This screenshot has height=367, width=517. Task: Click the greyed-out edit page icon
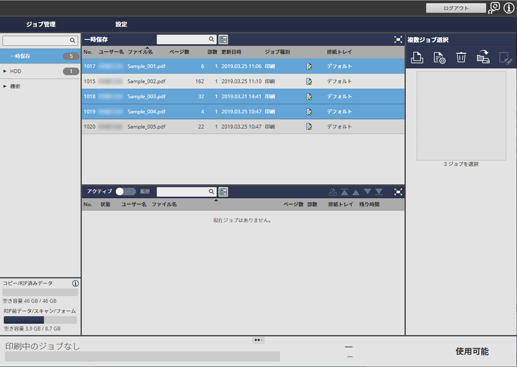coord(505,58)
